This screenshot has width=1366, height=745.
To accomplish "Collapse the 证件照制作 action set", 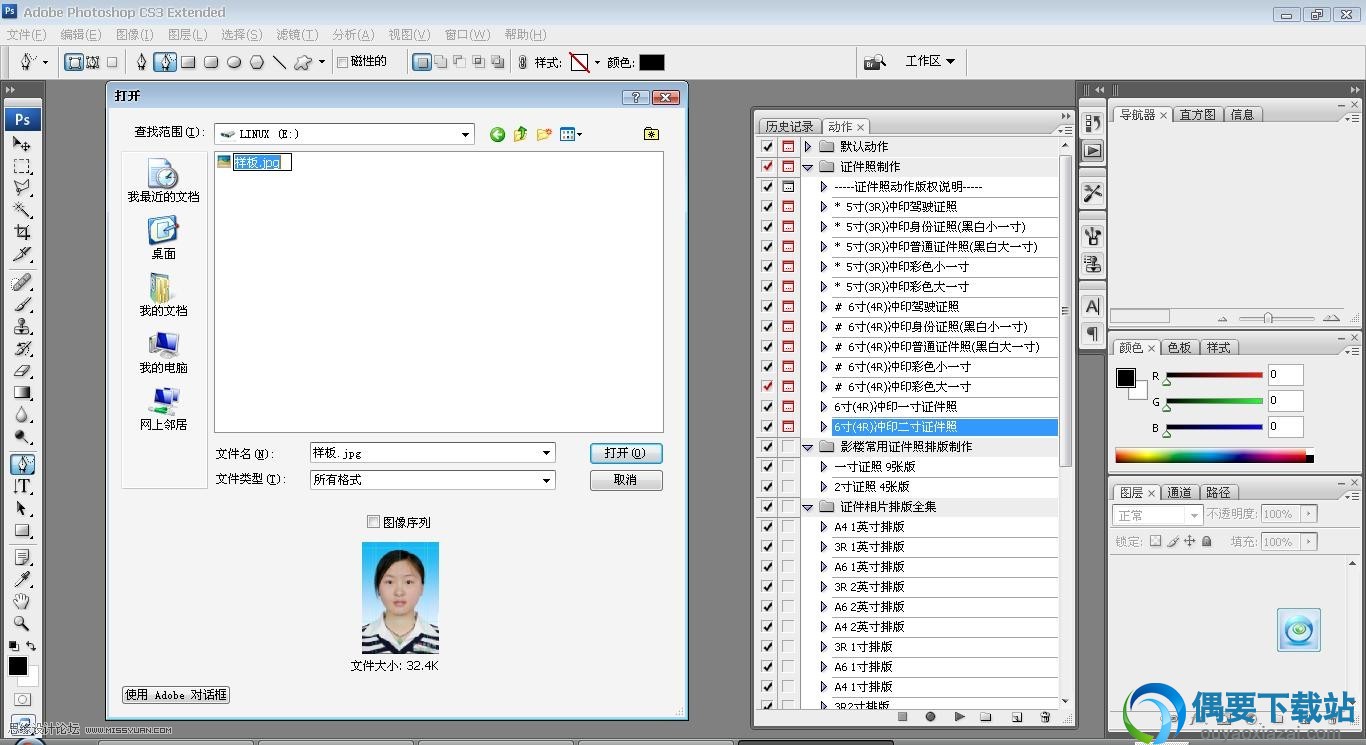I will point(808,167).
